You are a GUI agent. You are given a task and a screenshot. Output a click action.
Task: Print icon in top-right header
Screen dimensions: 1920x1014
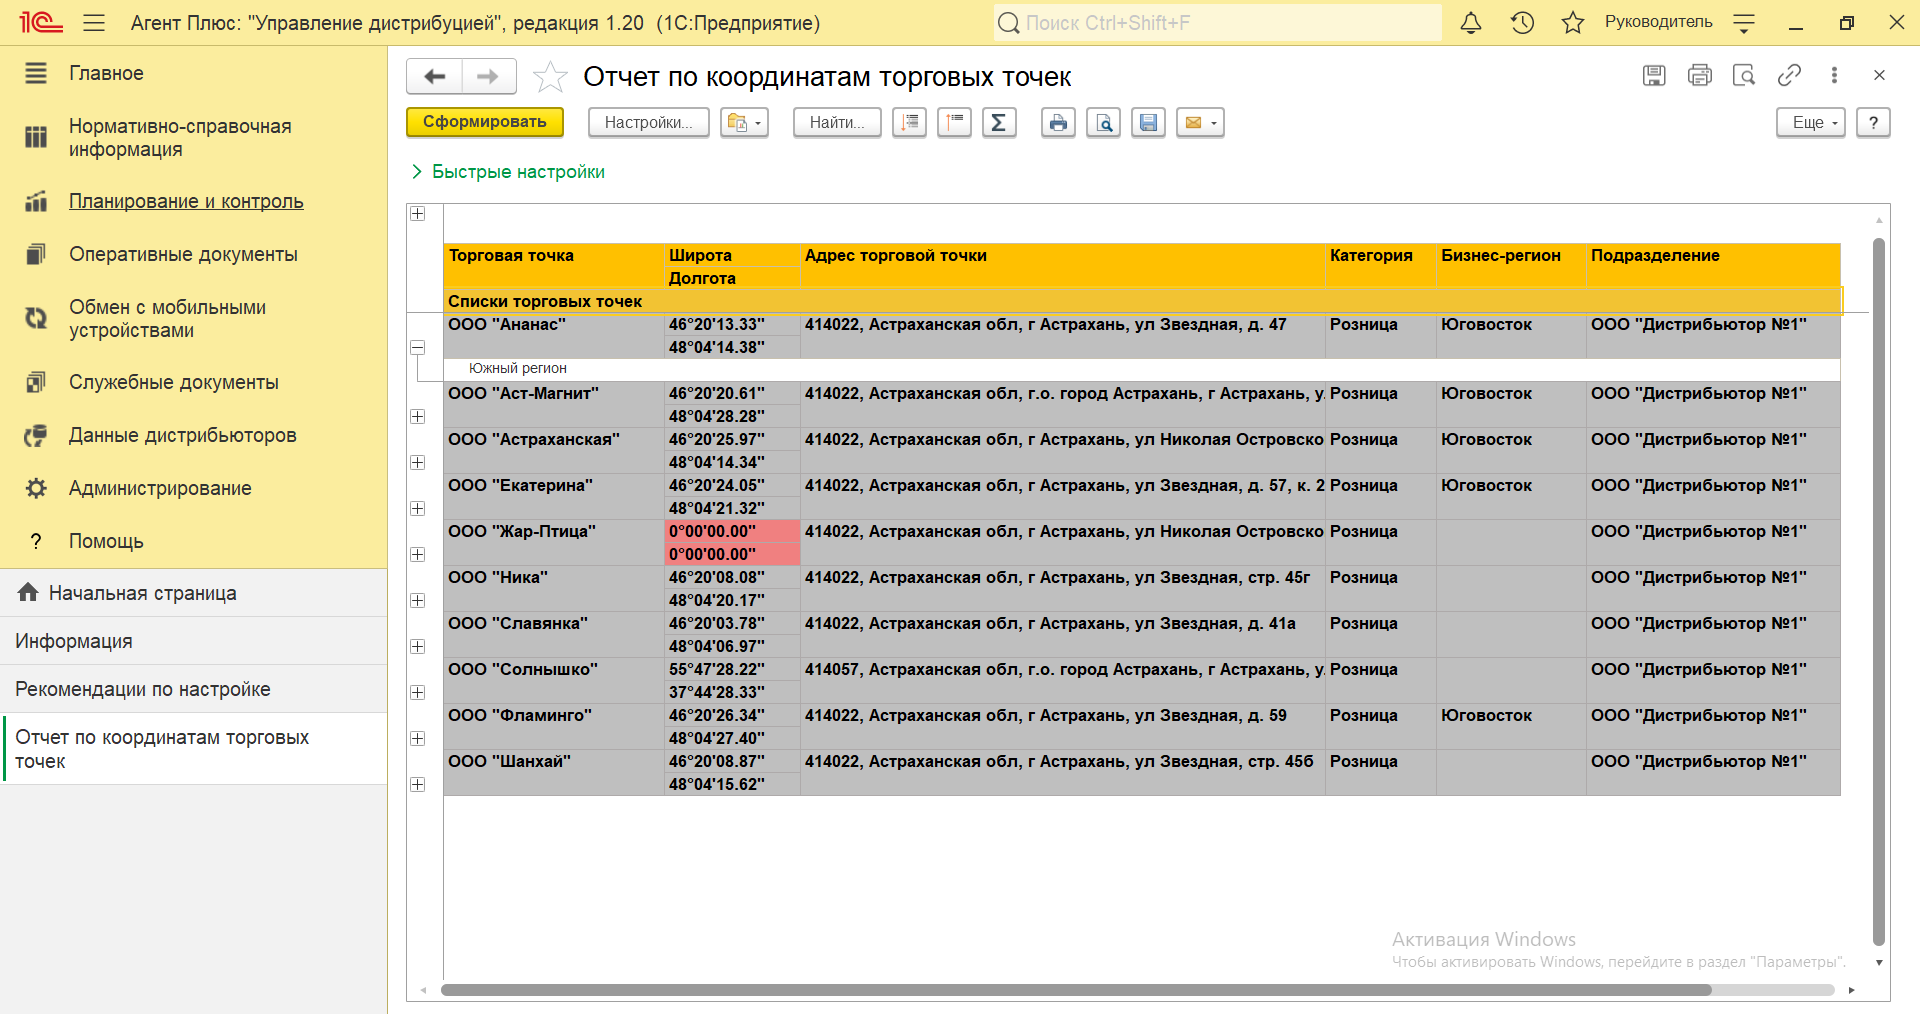pyautogui.click(x=1699, y=75)
